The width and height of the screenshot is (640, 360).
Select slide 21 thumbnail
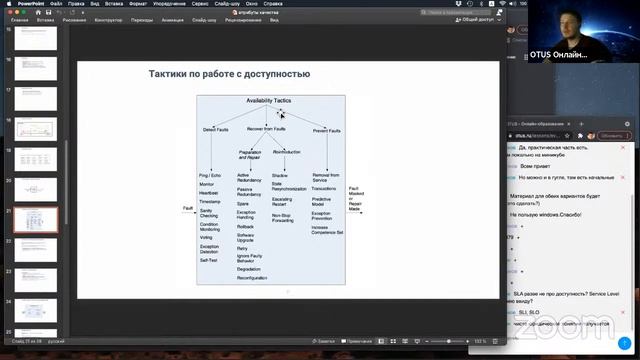[36, 220]
